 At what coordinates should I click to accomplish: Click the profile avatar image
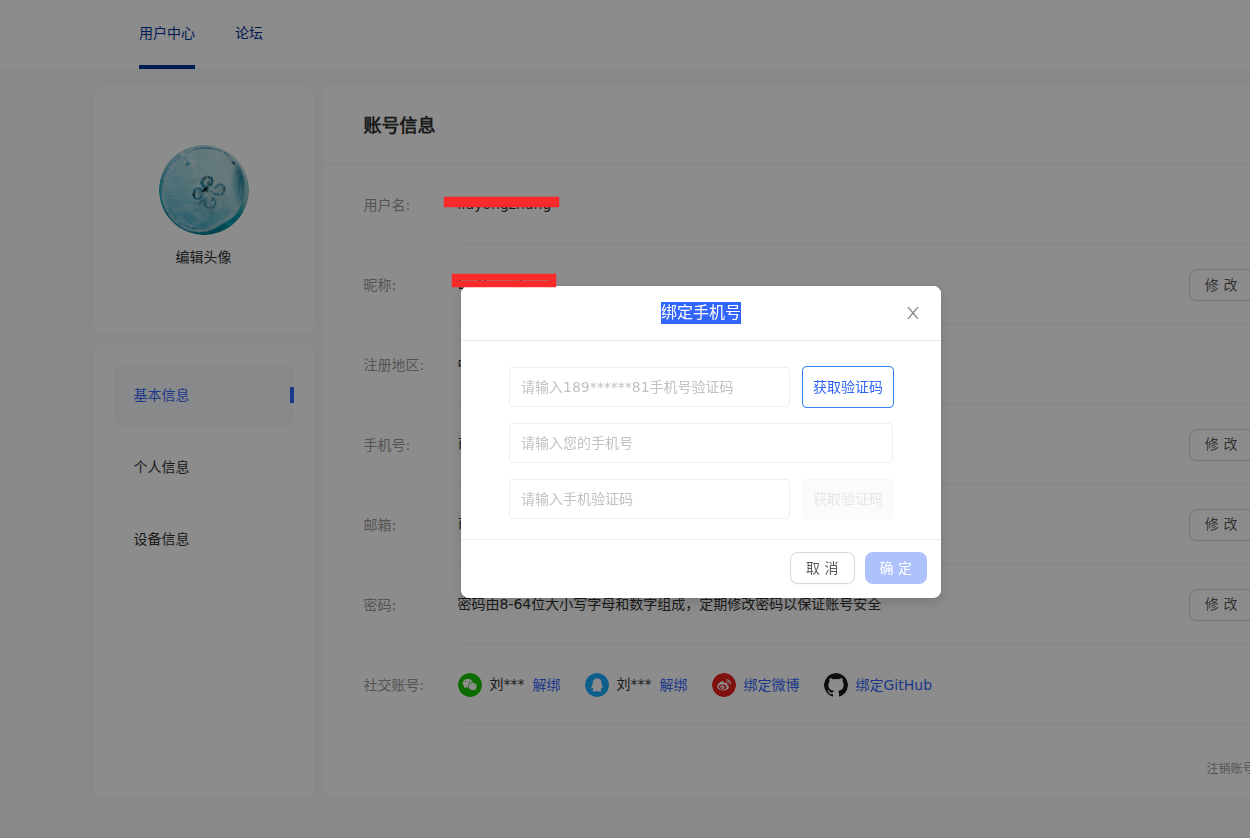pos(204,190)
